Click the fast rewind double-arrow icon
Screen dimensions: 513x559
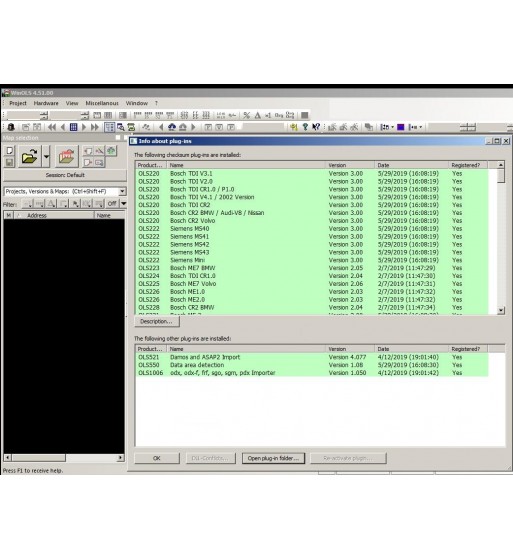click(x=52, y=127)
